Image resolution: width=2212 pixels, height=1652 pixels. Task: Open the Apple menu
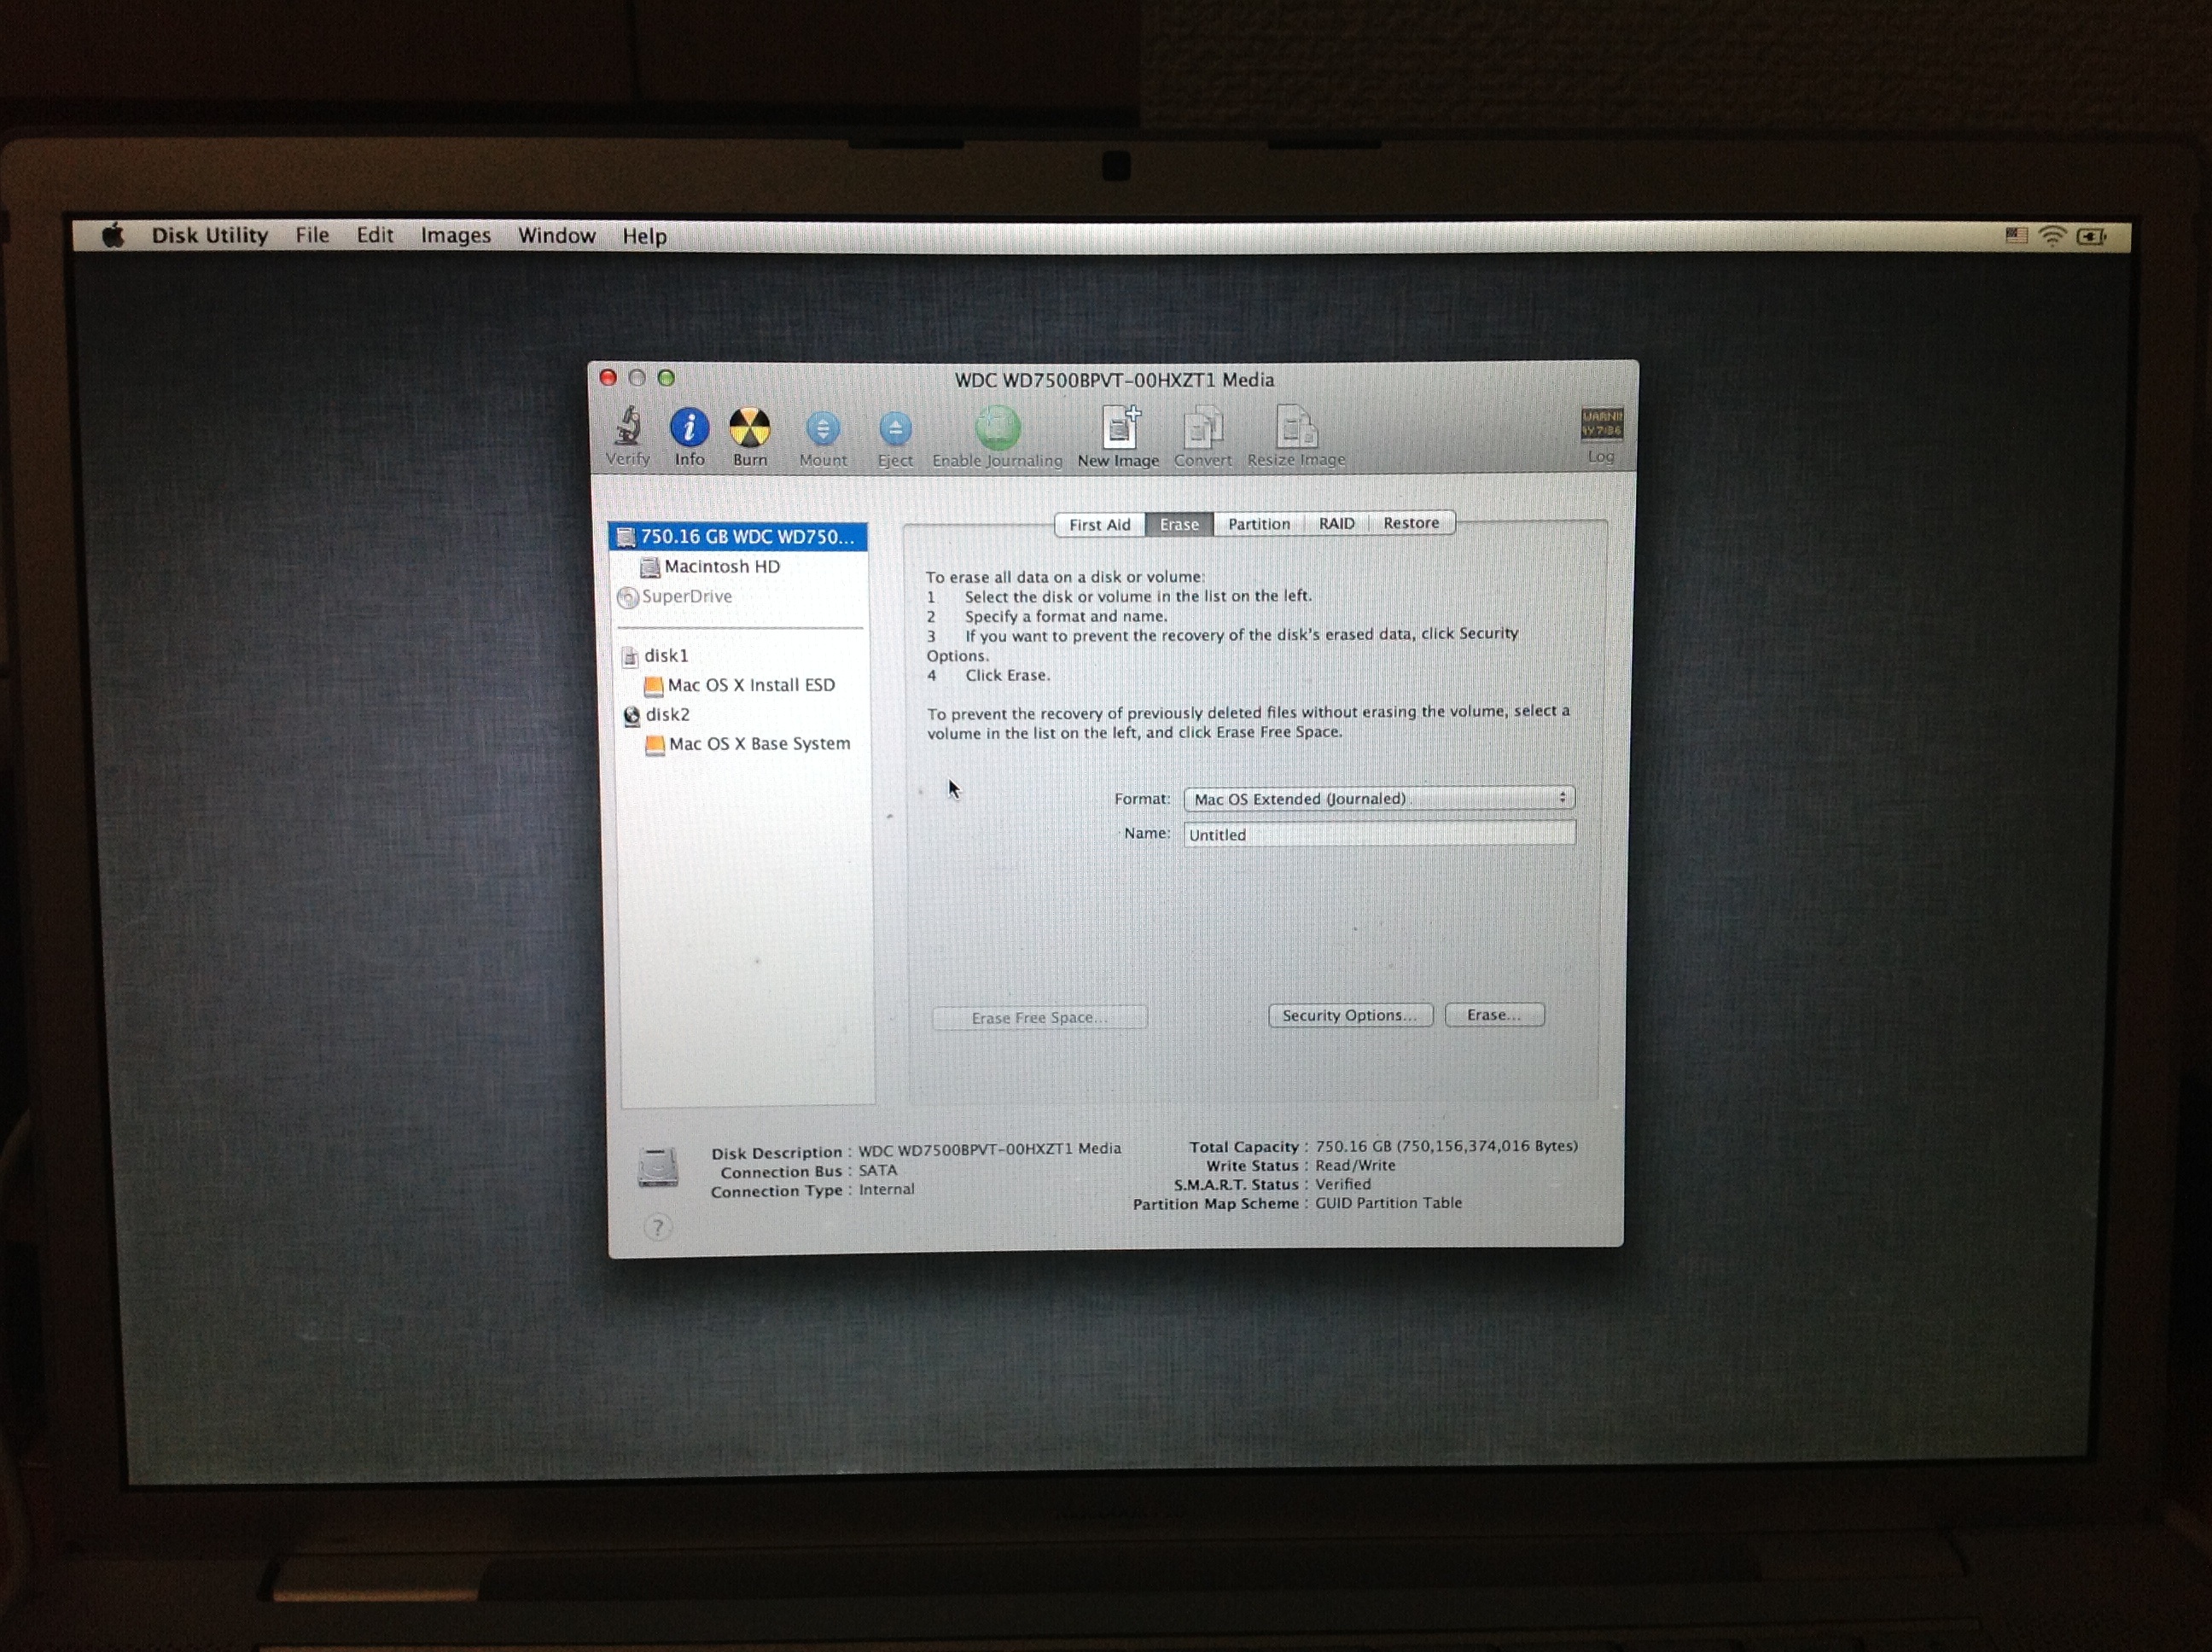[113, 236]
